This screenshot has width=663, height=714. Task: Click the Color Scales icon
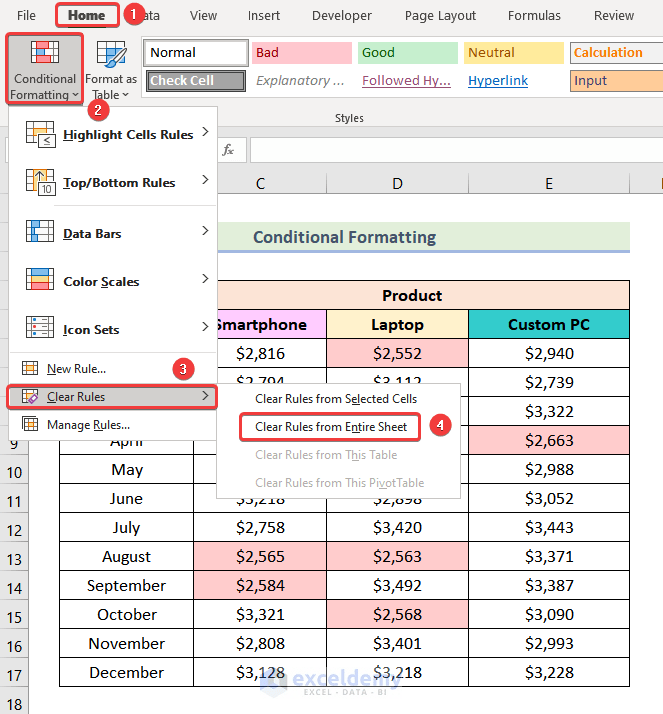[40, 279]
